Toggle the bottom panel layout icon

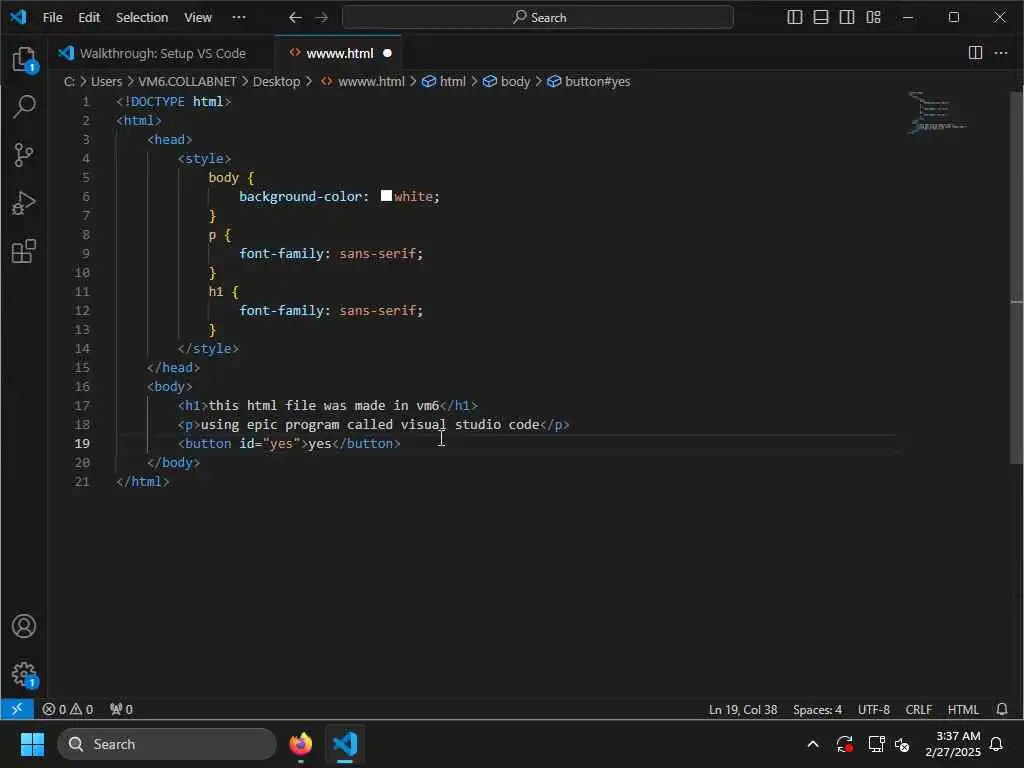tap(821, 18)
